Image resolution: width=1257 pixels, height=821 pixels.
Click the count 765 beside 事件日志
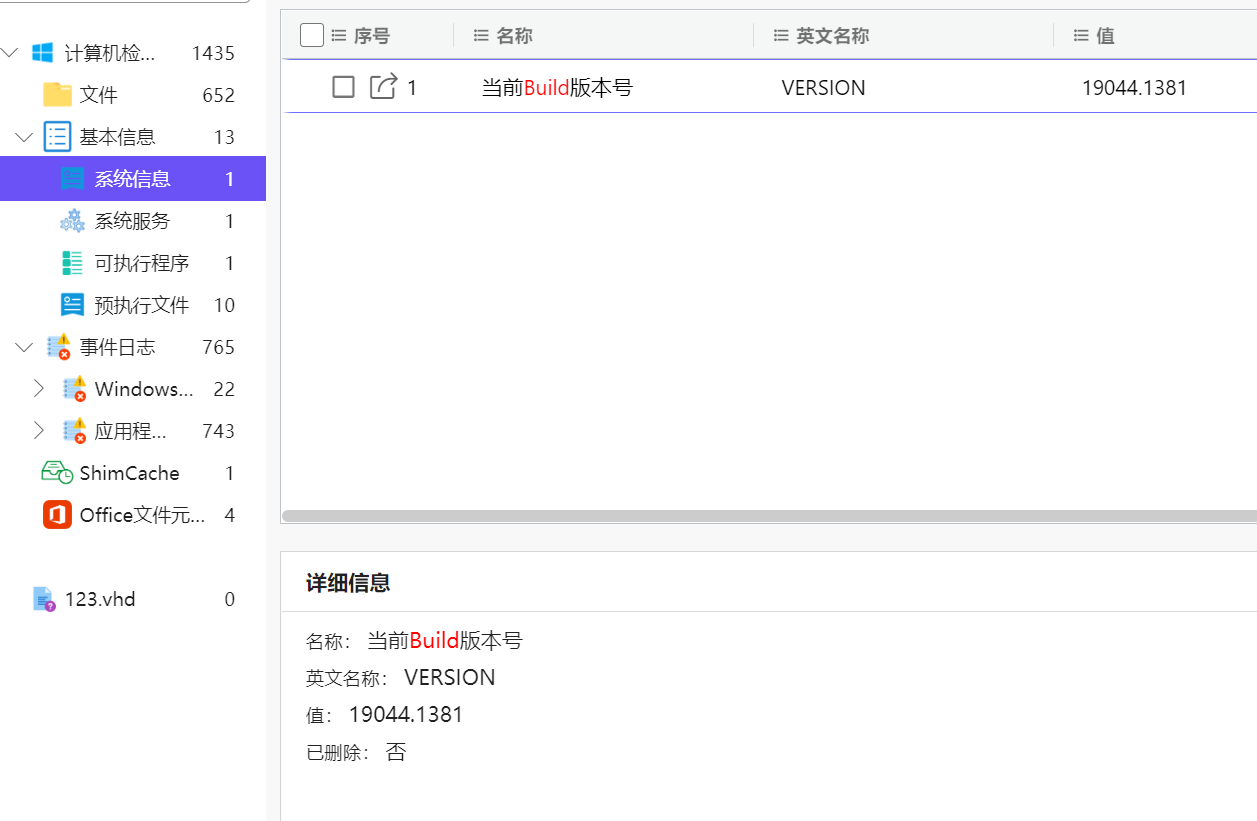click(x=218, y=347)
